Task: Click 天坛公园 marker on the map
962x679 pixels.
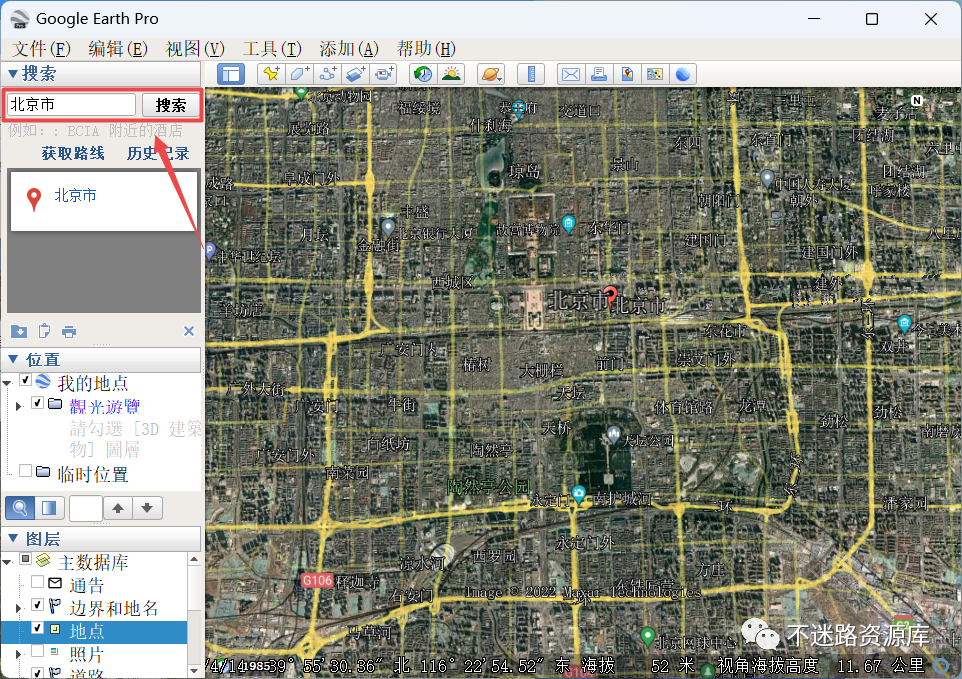Action: pyautogui.click(x=614, y=435)
